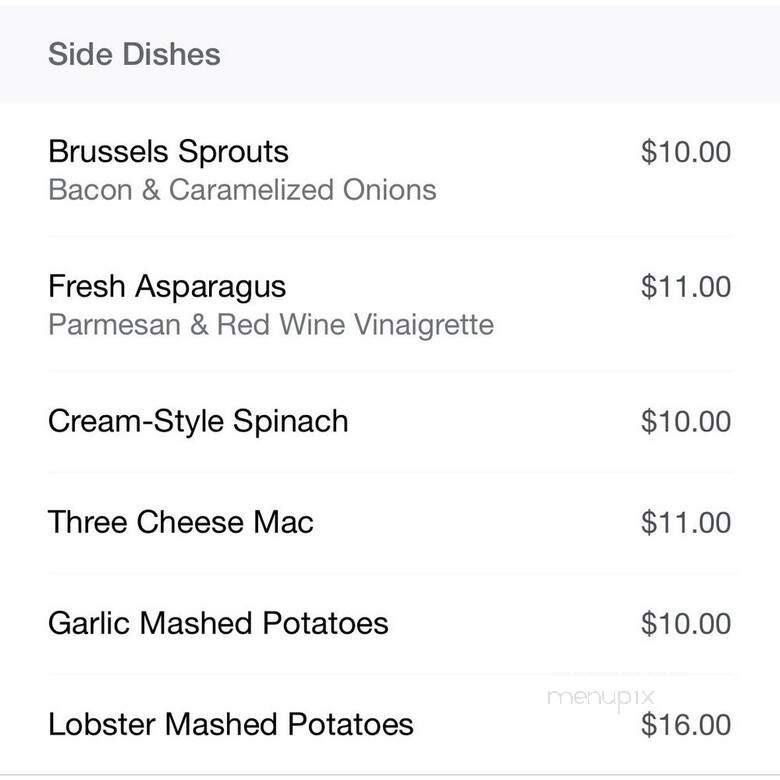Click the $10.00 price for Garlic Mashed Potatoes
The height and width of the screenshot is (780, 780).
point(686,623)
